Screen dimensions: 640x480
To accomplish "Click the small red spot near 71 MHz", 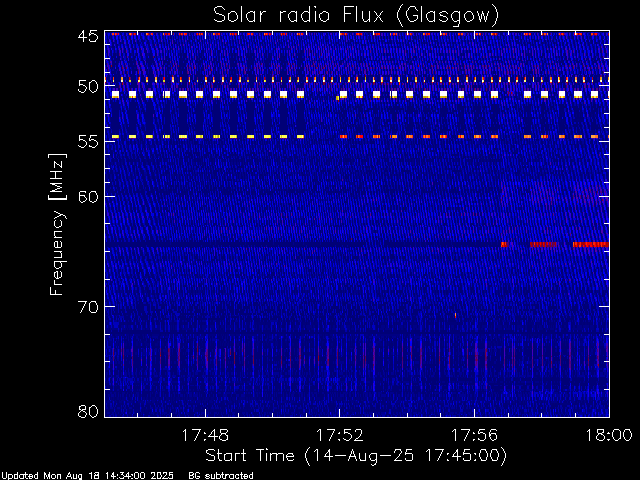I will point(456,315).
